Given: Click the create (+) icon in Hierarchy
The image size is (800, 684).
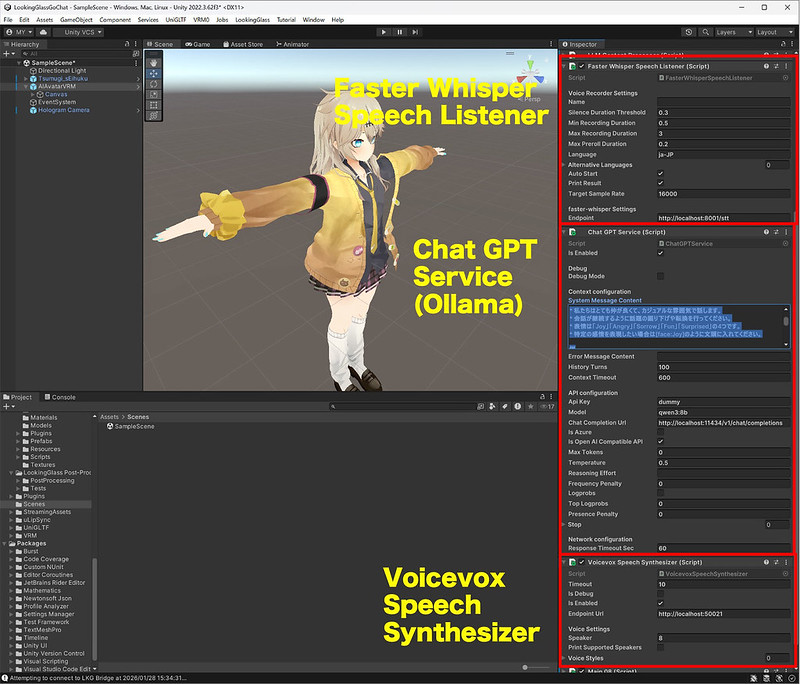Looking at the screenshot, I should (x=6, y=53).
